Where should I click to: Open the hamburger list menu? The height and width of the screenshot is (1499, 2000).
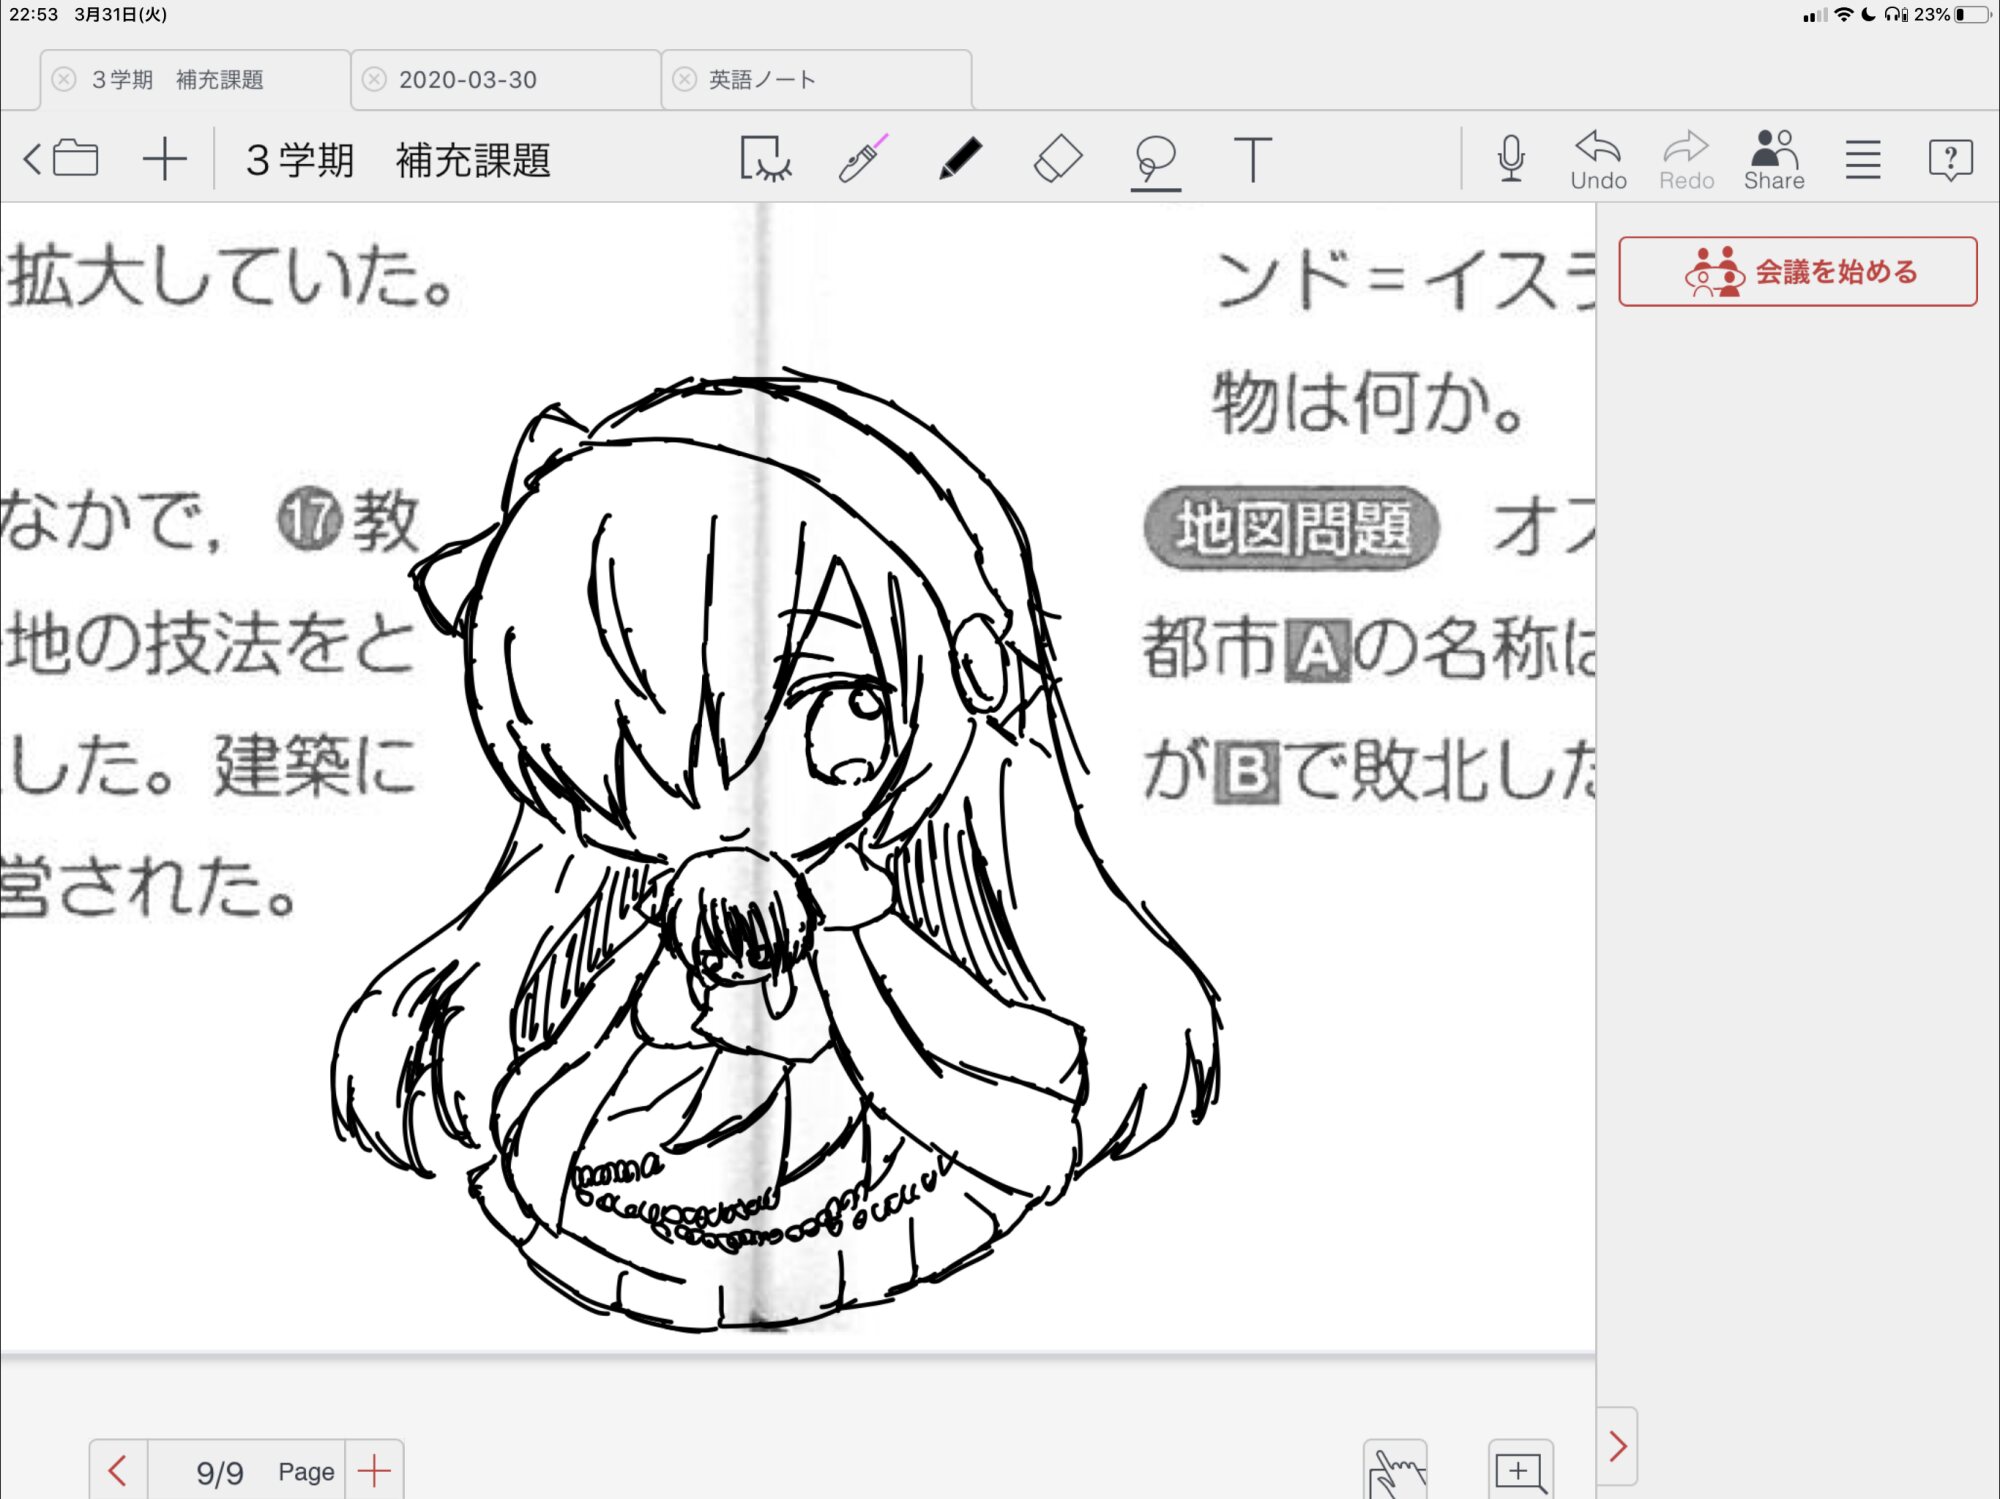click(x=1863, y=159)
